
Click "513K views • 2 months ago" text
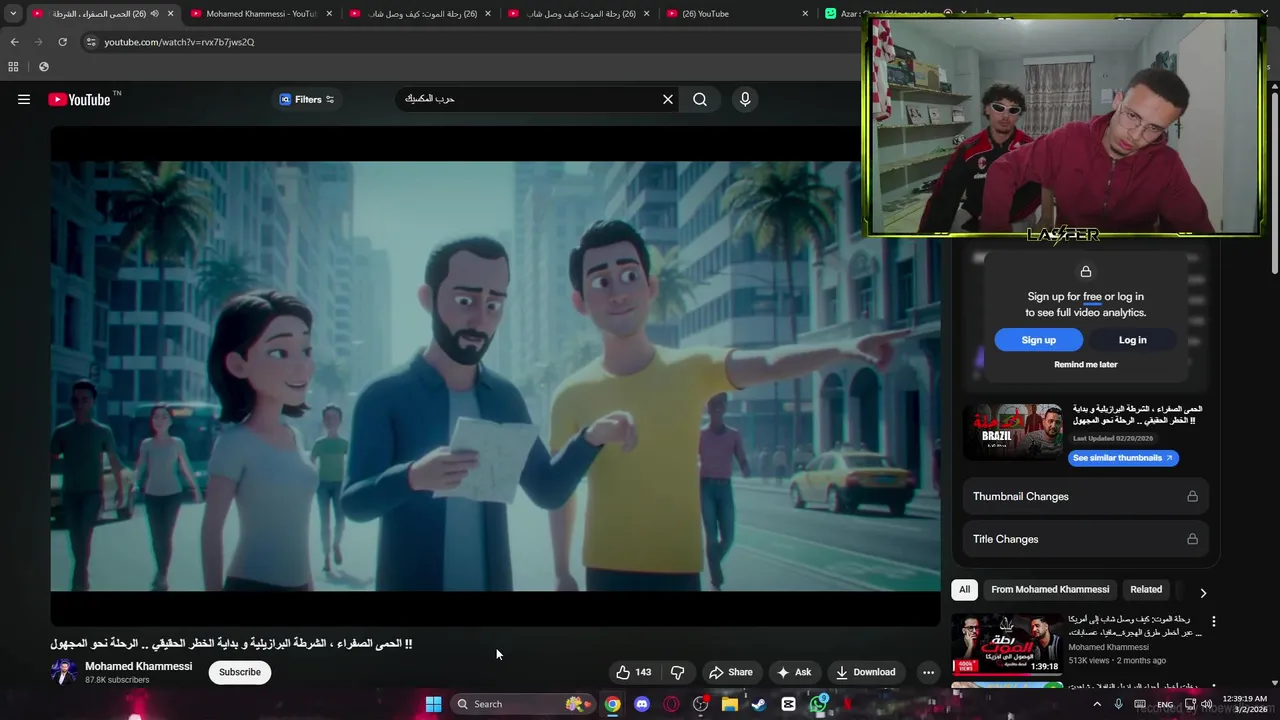(x=1117, y=660)
